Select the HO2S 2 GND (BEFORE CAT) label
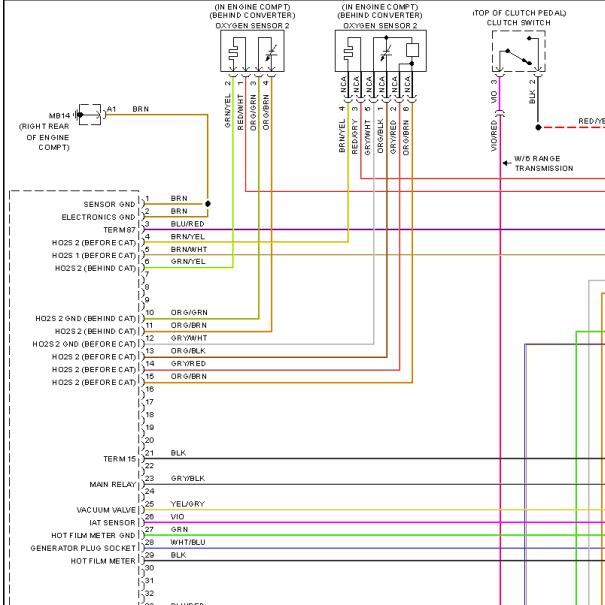 point(84,344)
